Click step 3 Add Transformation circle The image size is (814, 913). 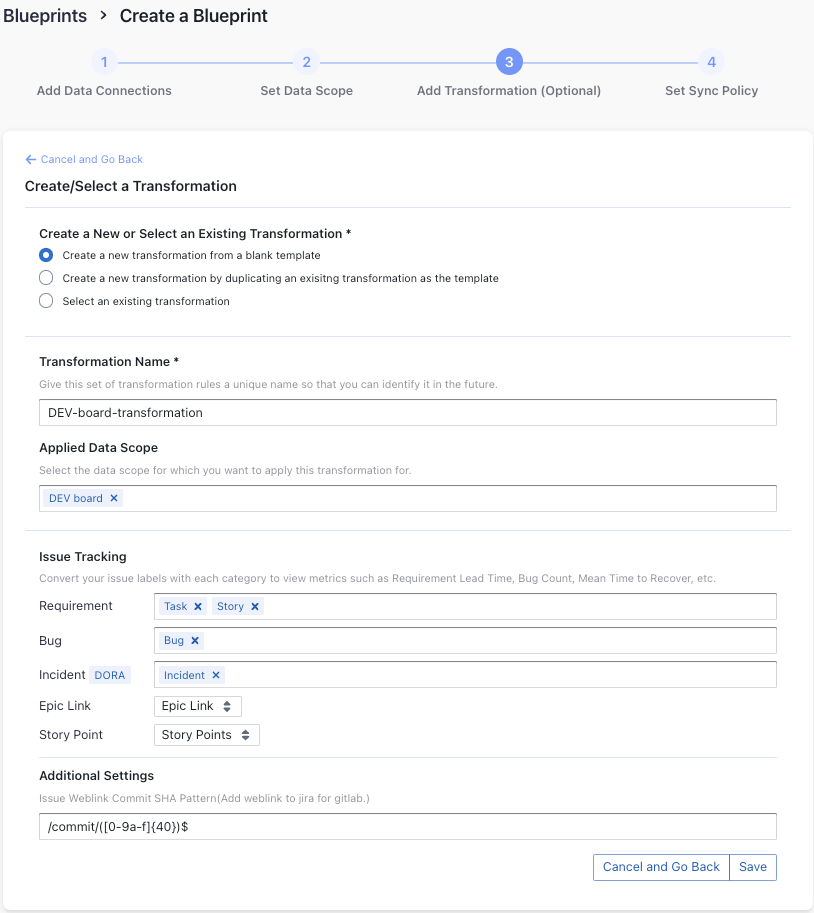point(509,62)
